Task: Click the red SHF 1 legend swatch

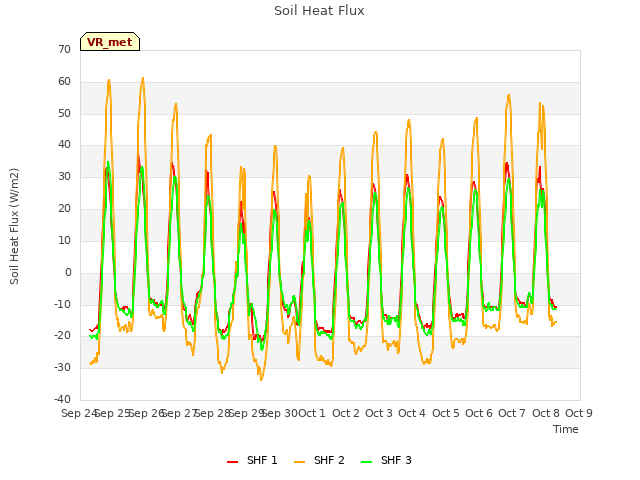Action: [233, 461]
